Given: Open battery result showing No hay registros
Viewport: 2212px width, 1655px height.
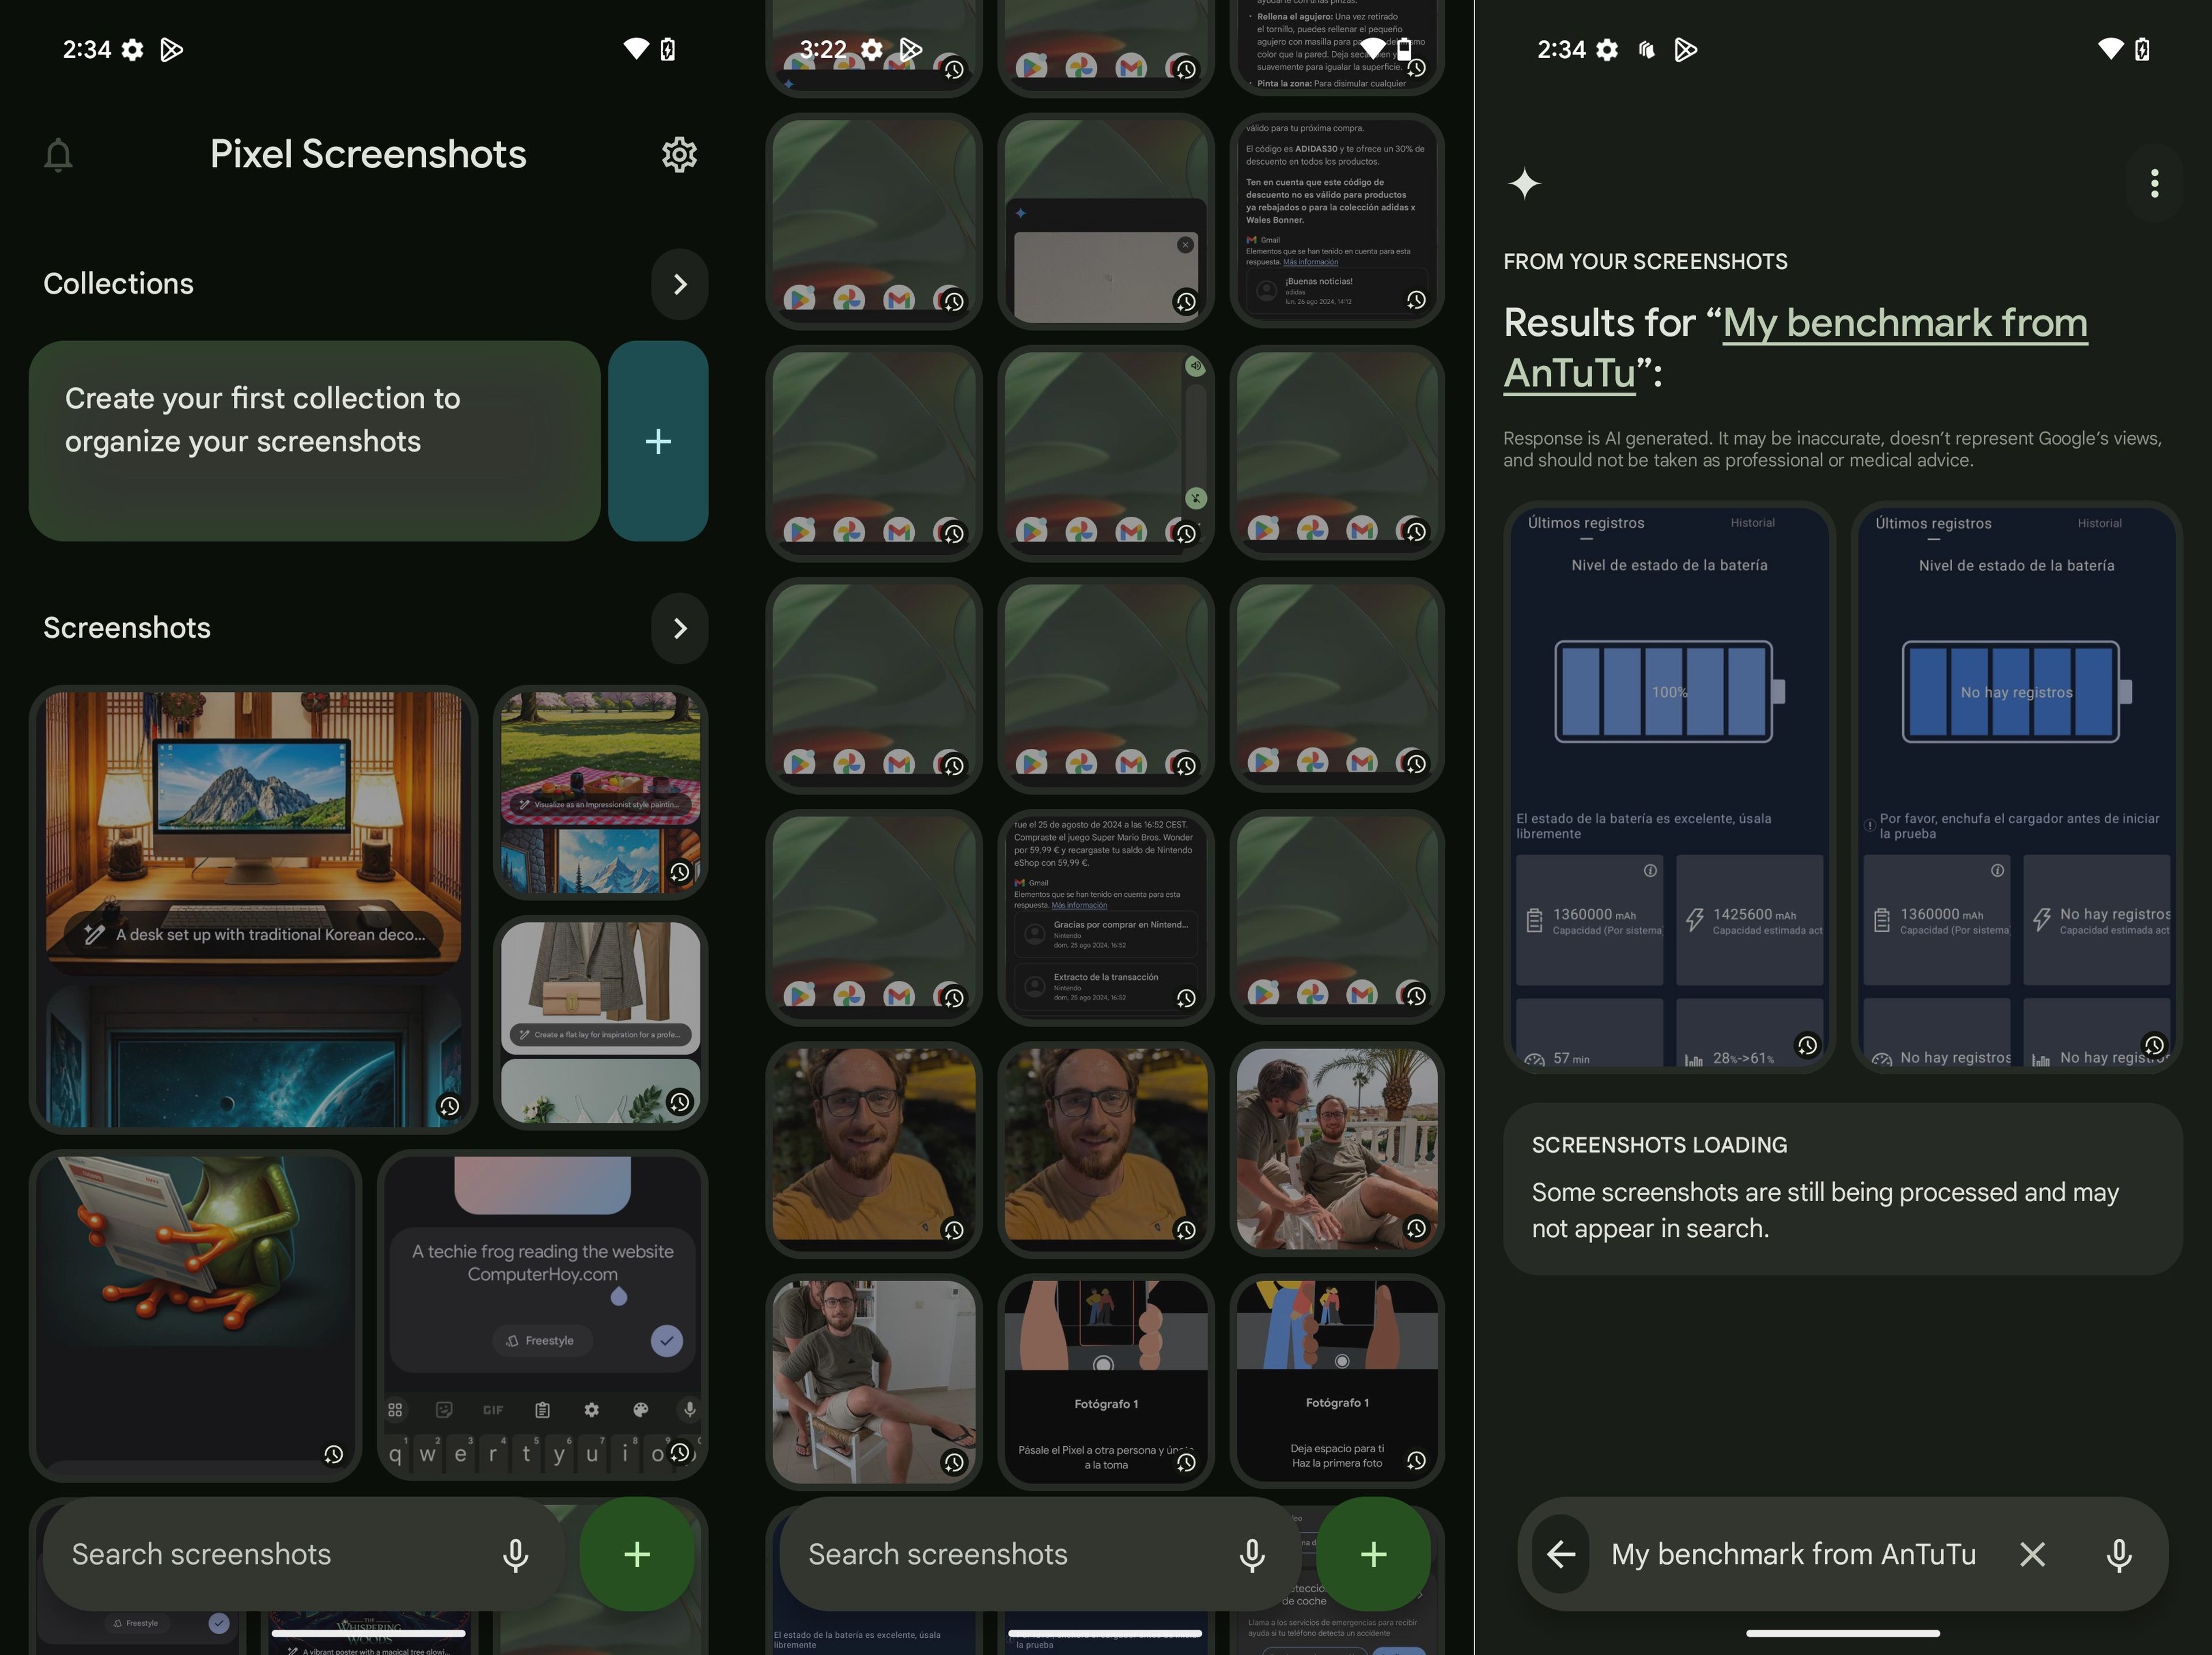Looking at the screenshot, I should pyautogui.click(x=2016, y=787).
